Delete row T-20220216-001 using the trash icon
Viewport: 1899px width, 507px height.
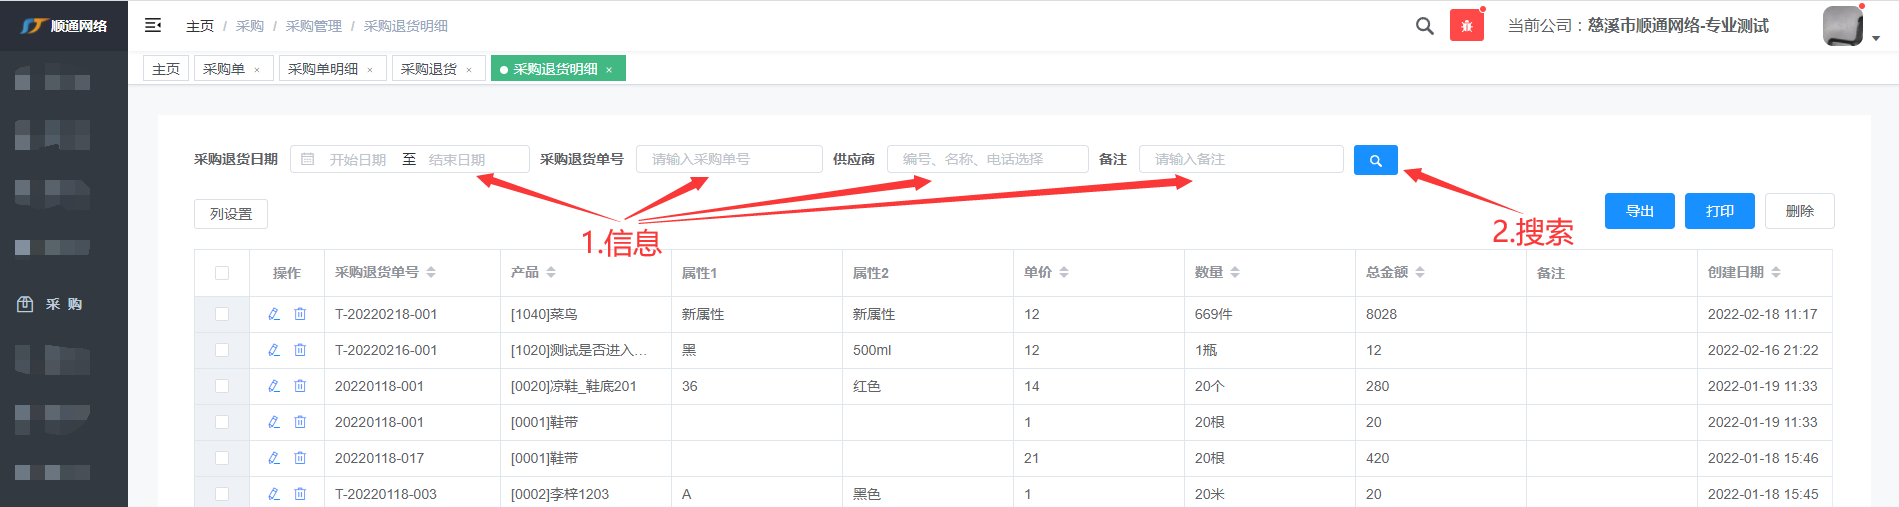tap(300, 350)
